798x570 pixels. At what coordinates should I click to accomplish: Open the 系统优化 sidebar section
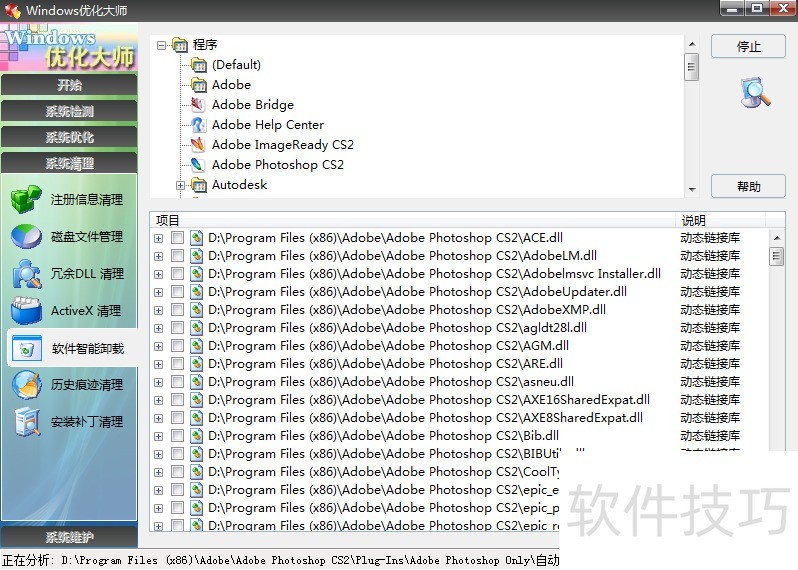click(69, 137)
